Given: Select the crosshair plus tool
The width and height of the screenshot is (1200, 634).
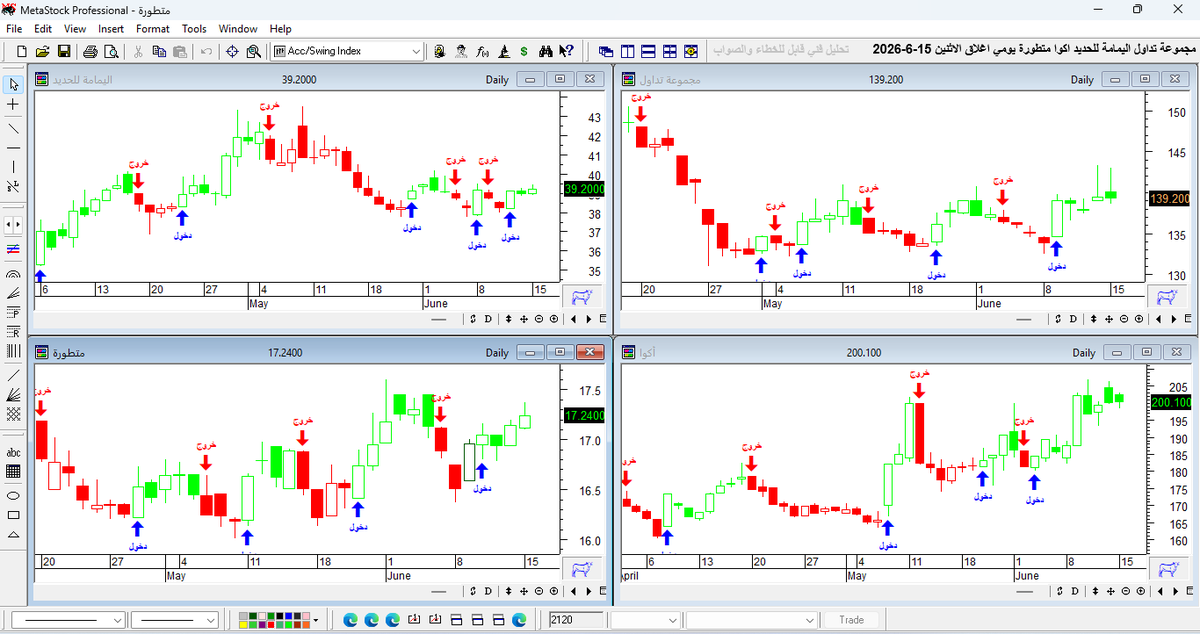Looking at the screenshot, I should tap(13, 105).
